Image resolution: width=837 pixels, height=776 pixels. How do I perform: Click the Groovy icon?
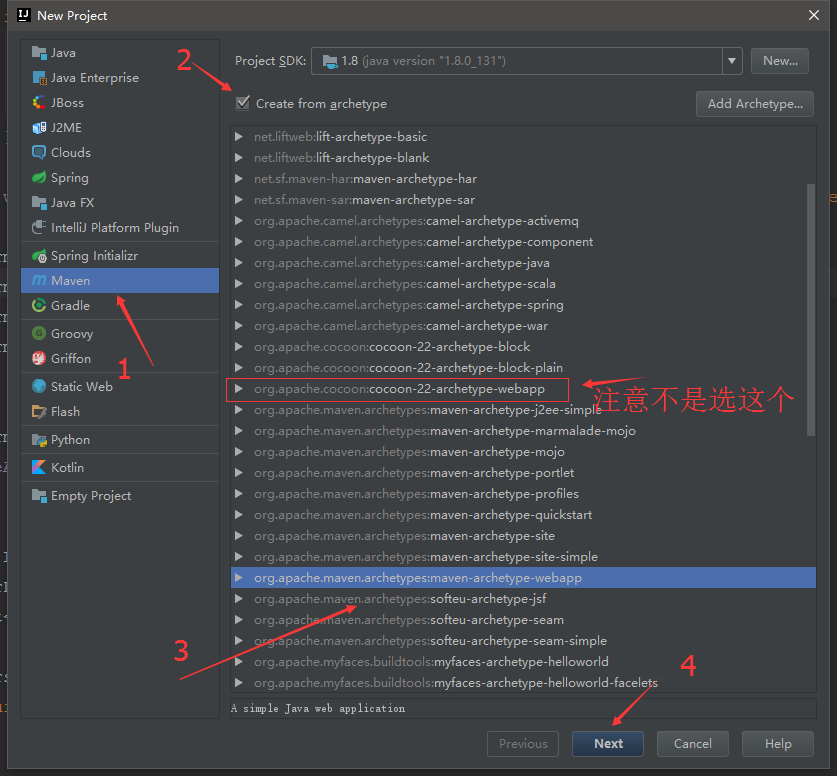tap(39, 334)
